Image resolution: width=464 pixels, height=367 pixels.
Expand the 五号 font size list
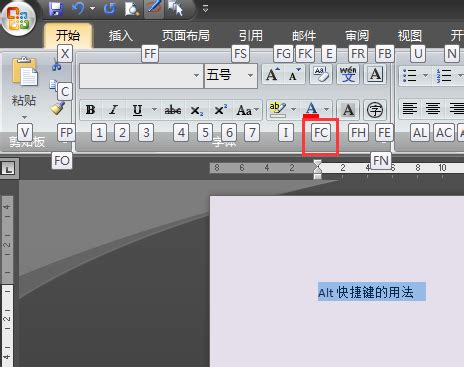tap(251, 76)
